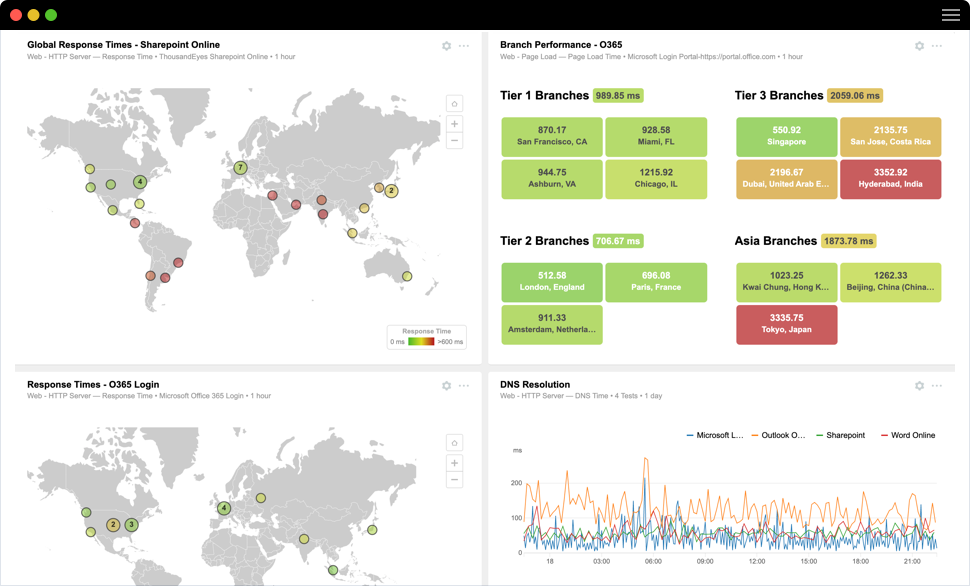This screenshot has height=586, width=970.
Task: Hide the Outlook series in DNS chart legend
Action: click(778, 435)
